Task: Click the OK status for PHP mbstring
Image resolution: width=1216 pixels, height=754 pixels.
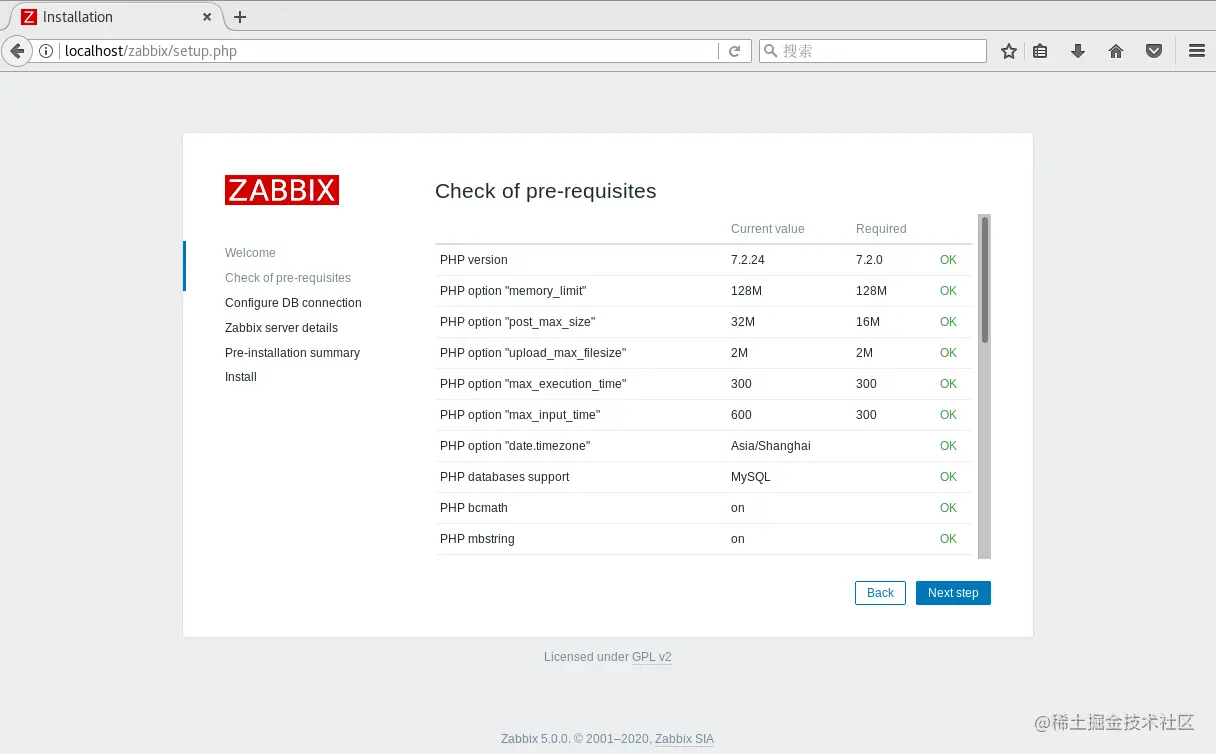Action: tap(948, 539)
